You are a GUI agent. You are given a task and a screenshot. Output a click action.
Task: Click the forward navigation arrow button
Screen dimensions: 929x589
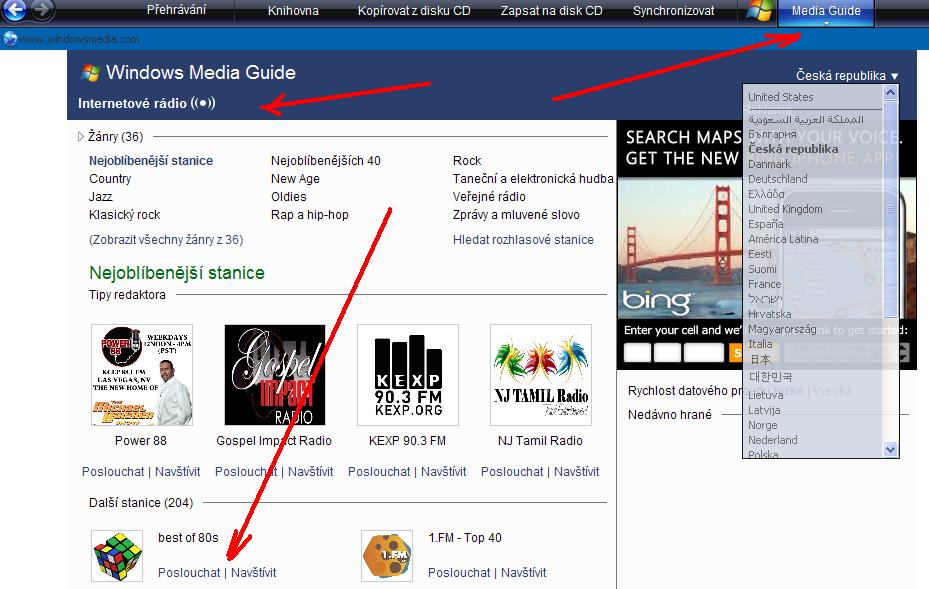(41, 9)
